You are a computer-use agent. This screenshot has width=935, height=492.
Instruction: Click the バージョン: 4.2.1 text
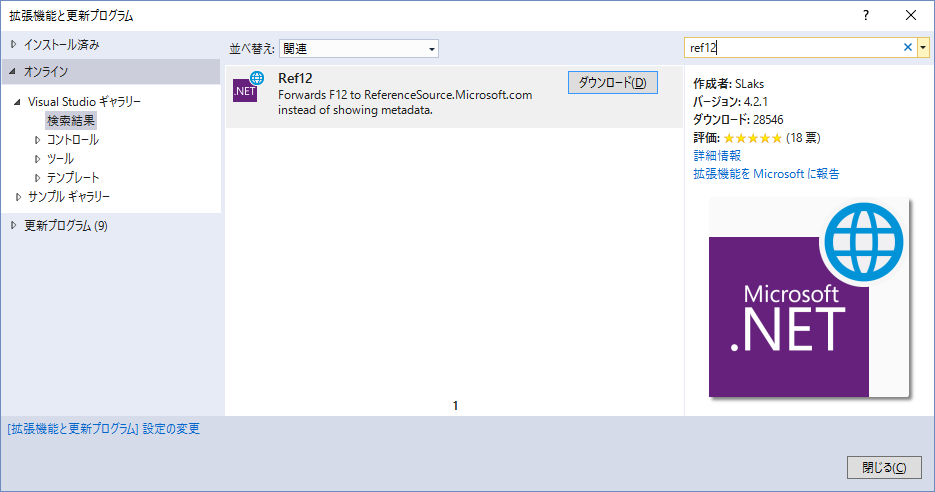click(x=730, y=101)
